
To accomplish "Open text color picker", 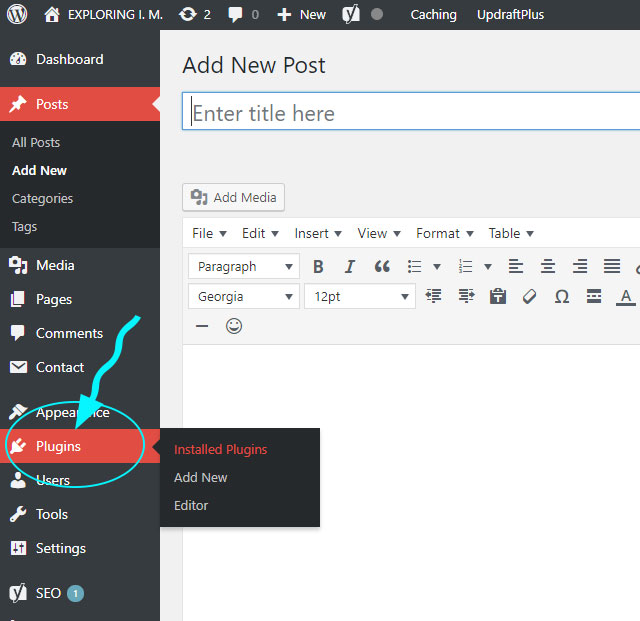I will pos(626,296).
